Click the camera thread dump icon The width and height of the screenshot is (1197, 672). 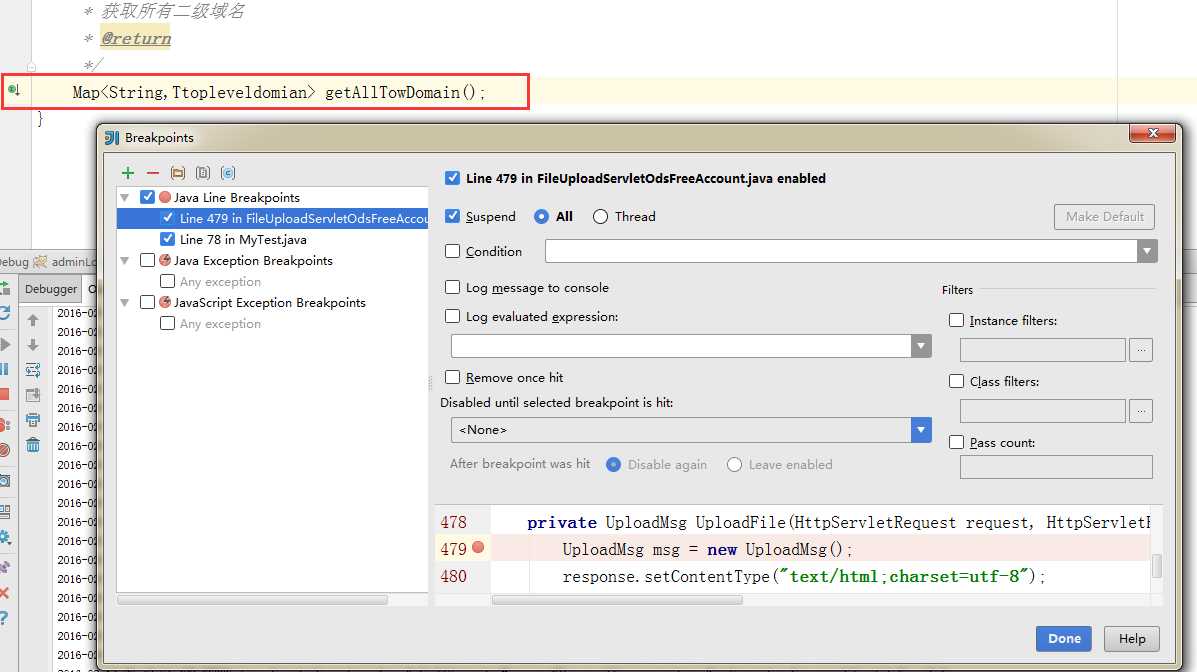point(5,481)
